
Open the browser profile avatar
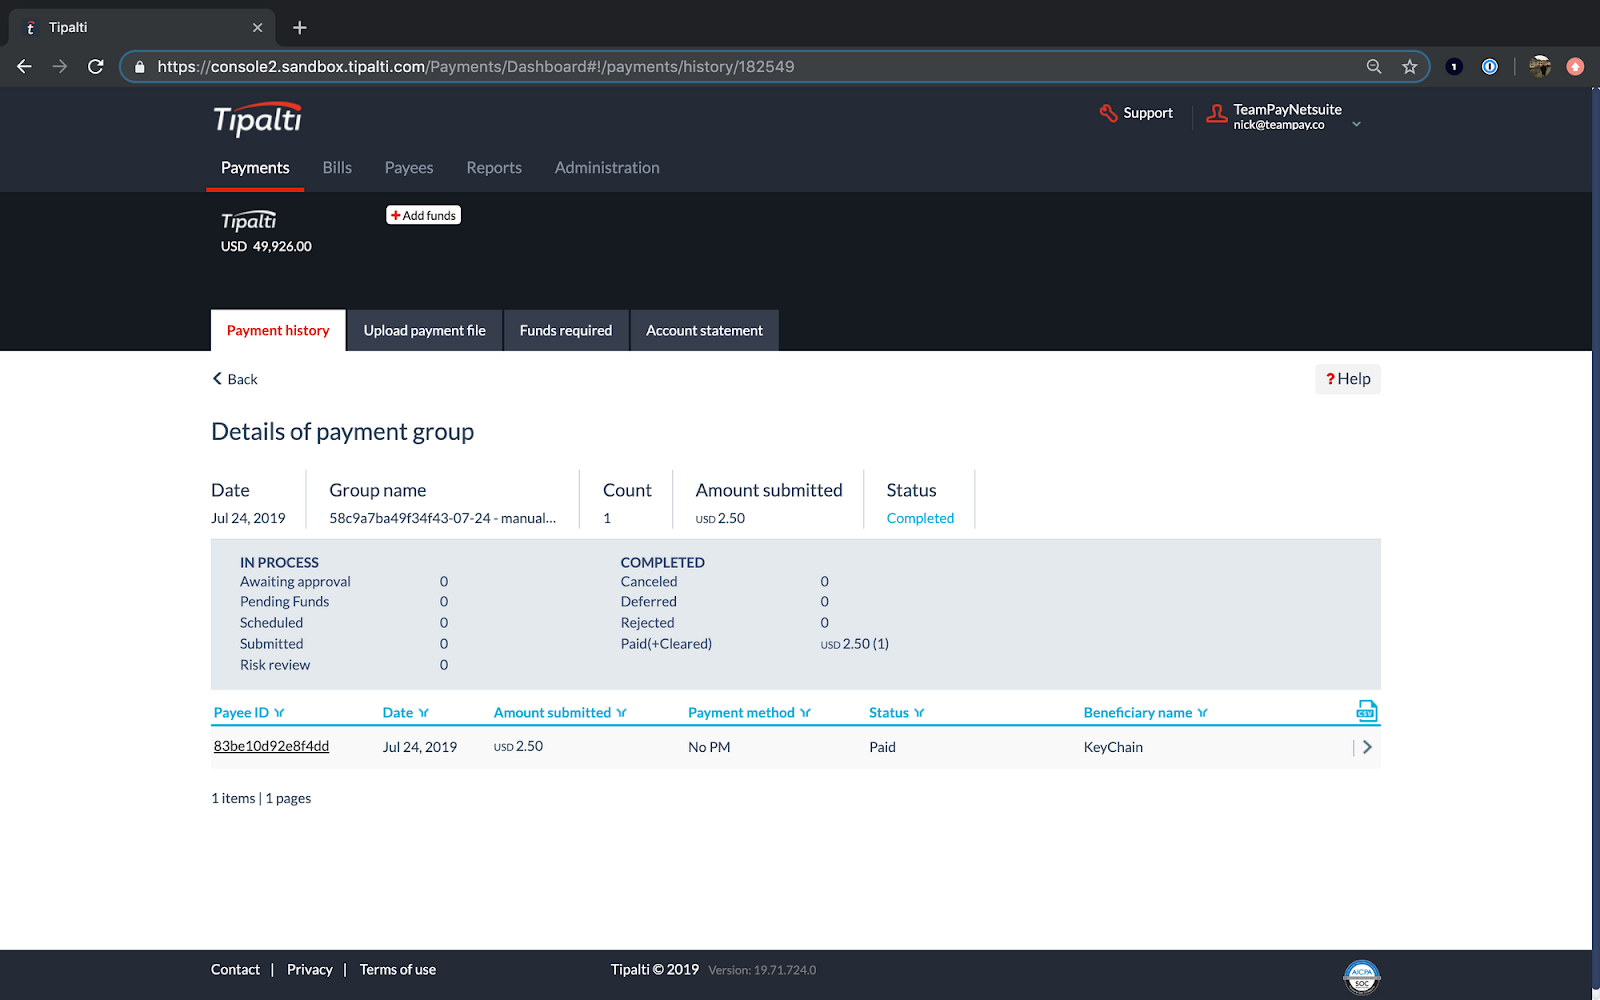(x=1540, y=67)
